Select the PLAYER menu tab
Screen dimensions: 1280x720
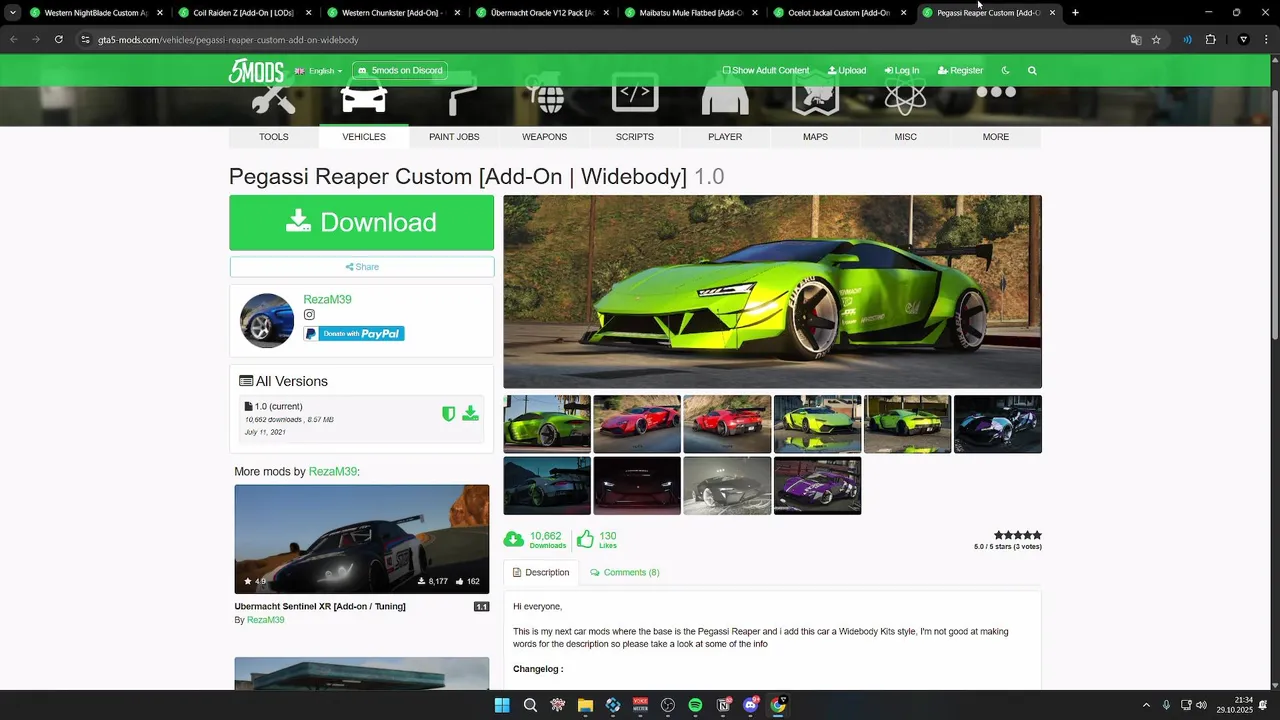pos(725,137)
